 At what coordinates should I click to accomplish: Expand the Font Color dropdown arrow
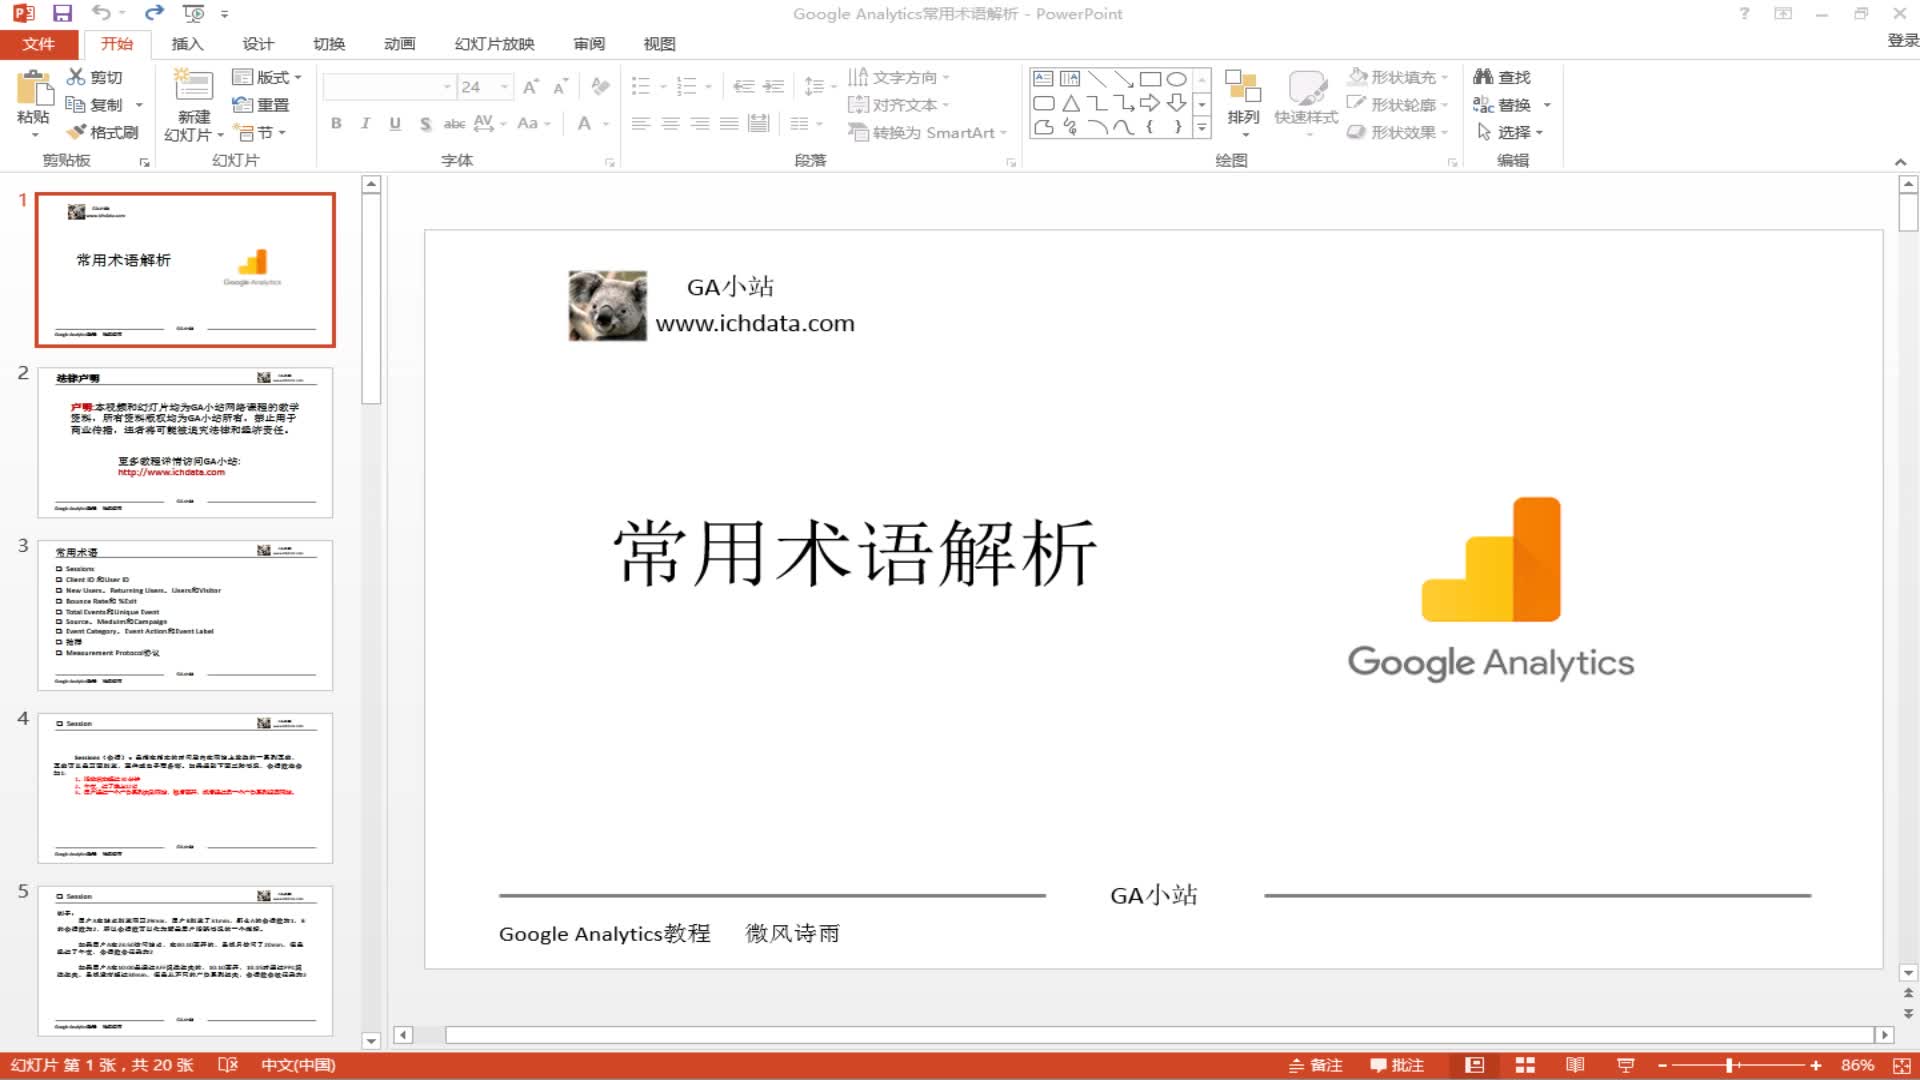(606, 123)
